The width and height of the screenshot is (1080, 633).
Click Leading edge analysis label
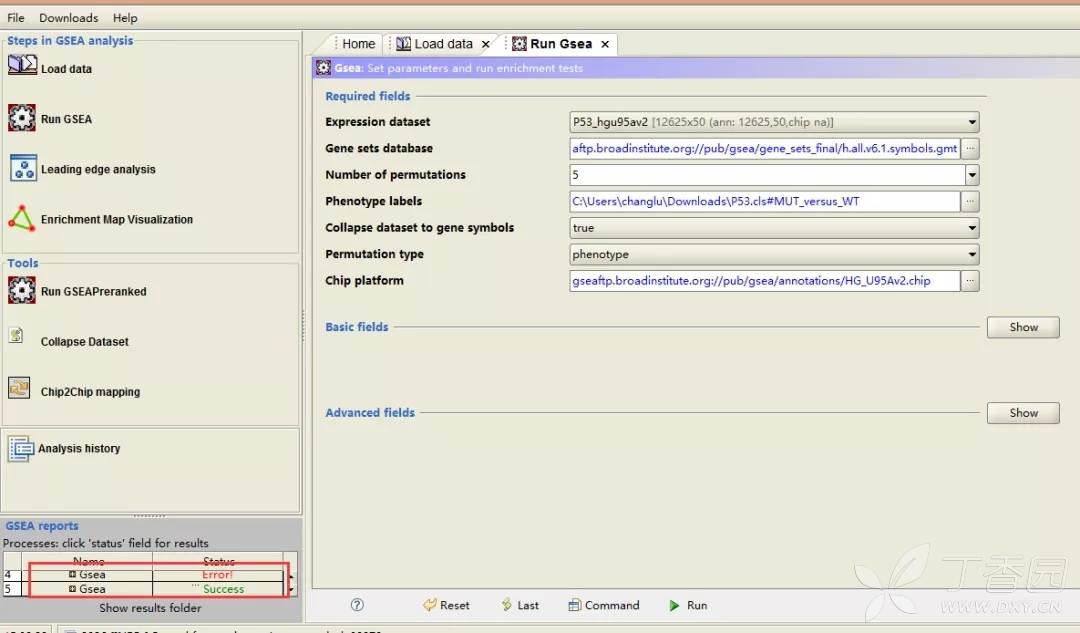point(98,169)
